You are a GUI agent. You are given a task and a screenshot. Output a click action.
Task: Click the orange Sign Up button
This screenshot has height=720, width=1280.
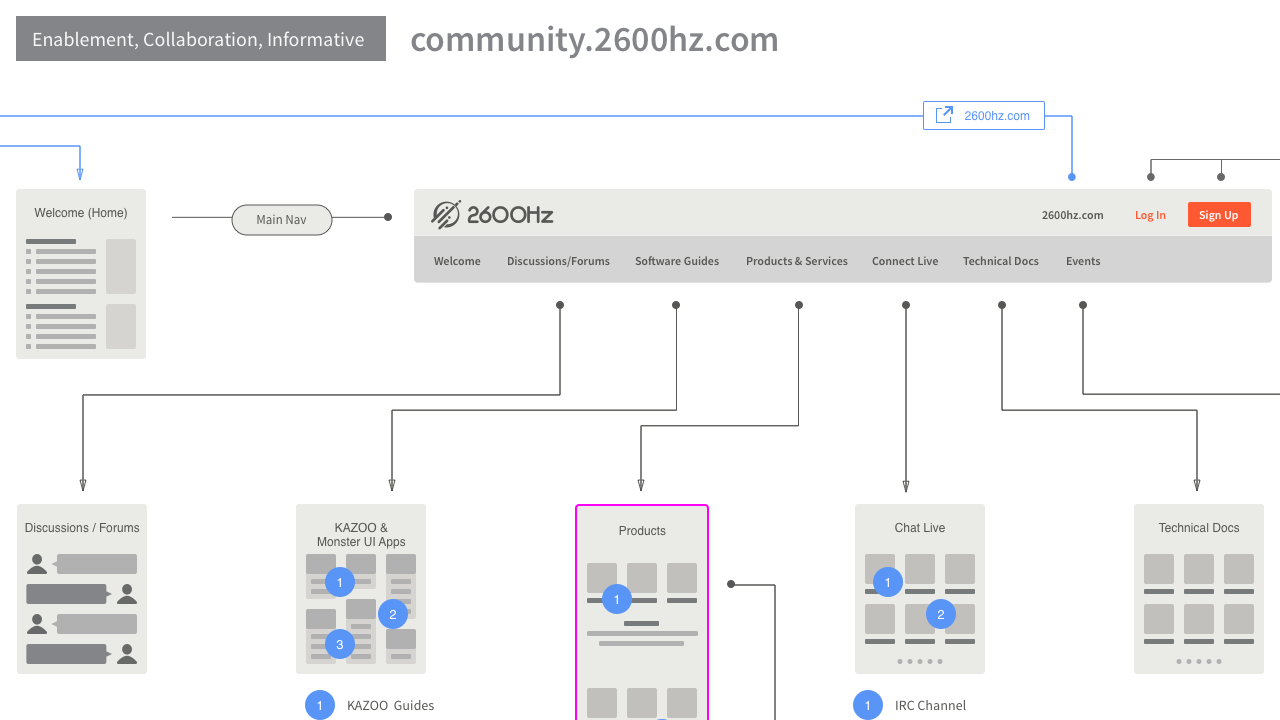(1219, 214)
